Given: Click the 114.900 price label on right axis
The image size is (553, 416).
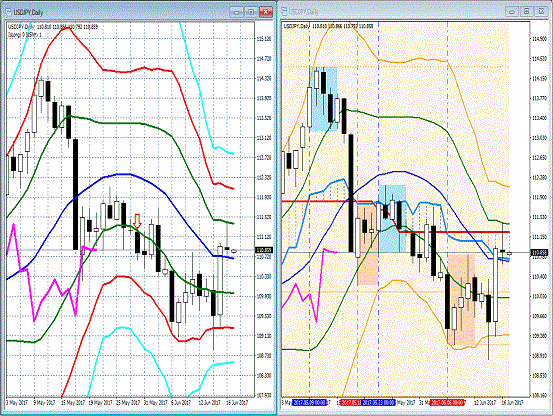Looking at the screenshot, I should pyautogui.click(x=539, y=39).
